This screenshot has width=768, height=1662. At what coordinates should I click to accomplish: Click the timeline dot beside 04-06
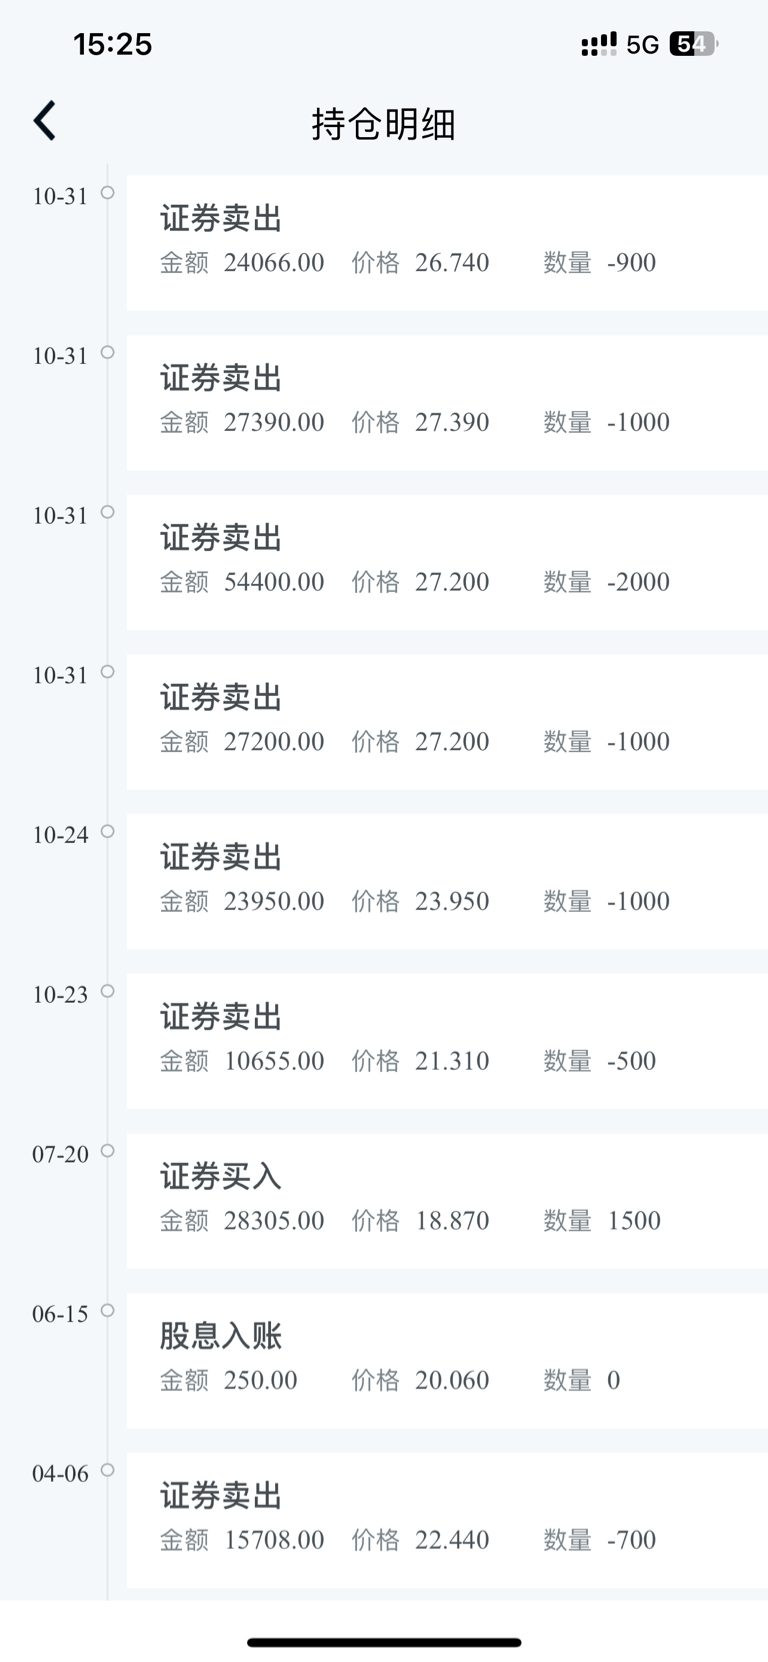pyautogui.click(x=108, y=1470)
